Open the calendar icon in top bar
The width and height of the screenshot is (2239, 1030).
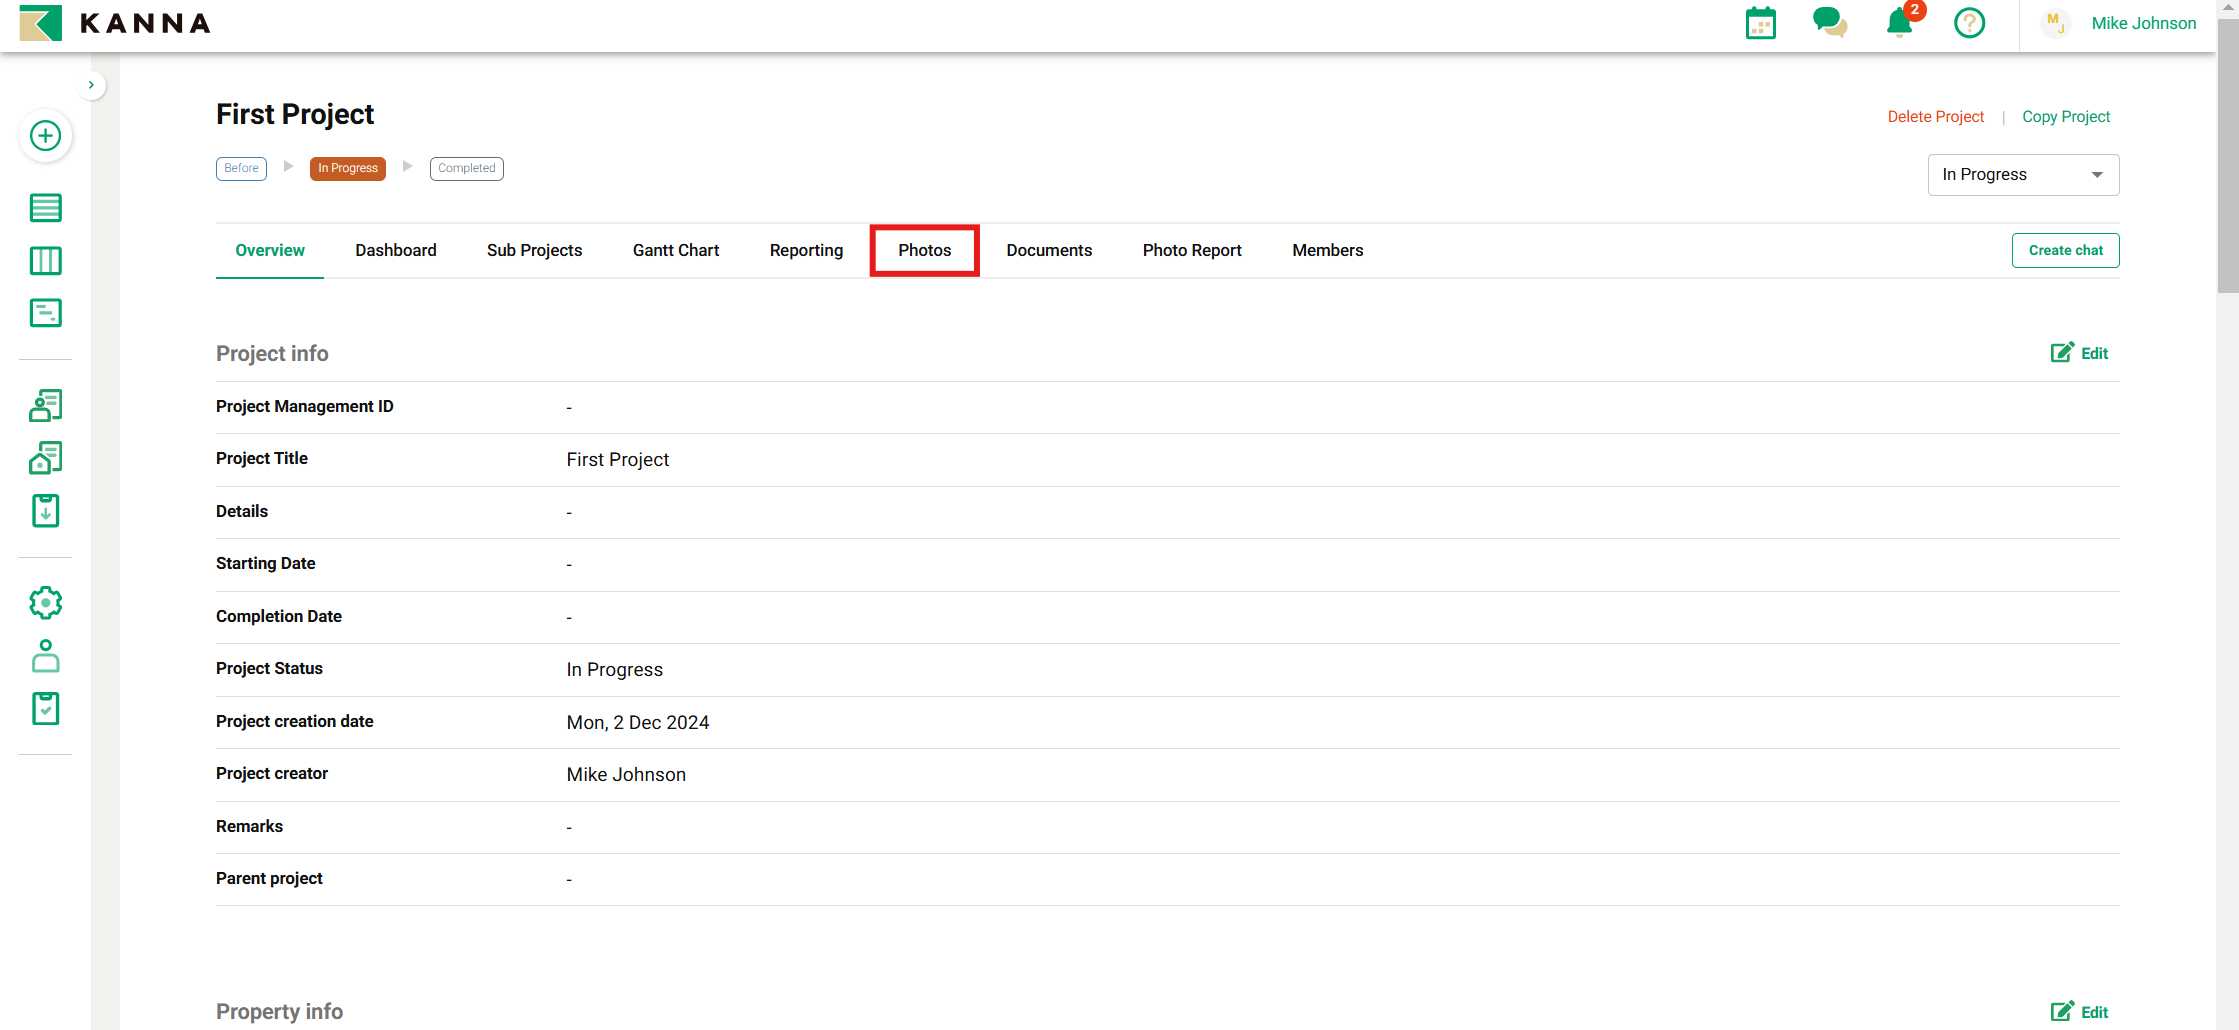[x=1760, y=23]
